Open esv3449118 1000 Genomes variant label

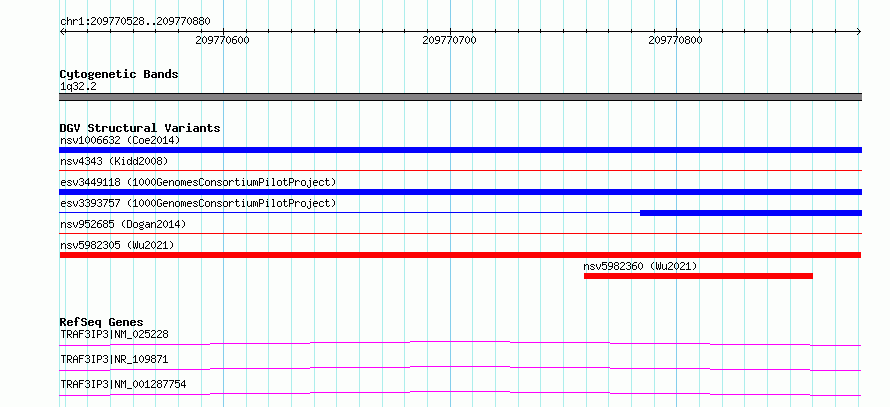[198, 182]
